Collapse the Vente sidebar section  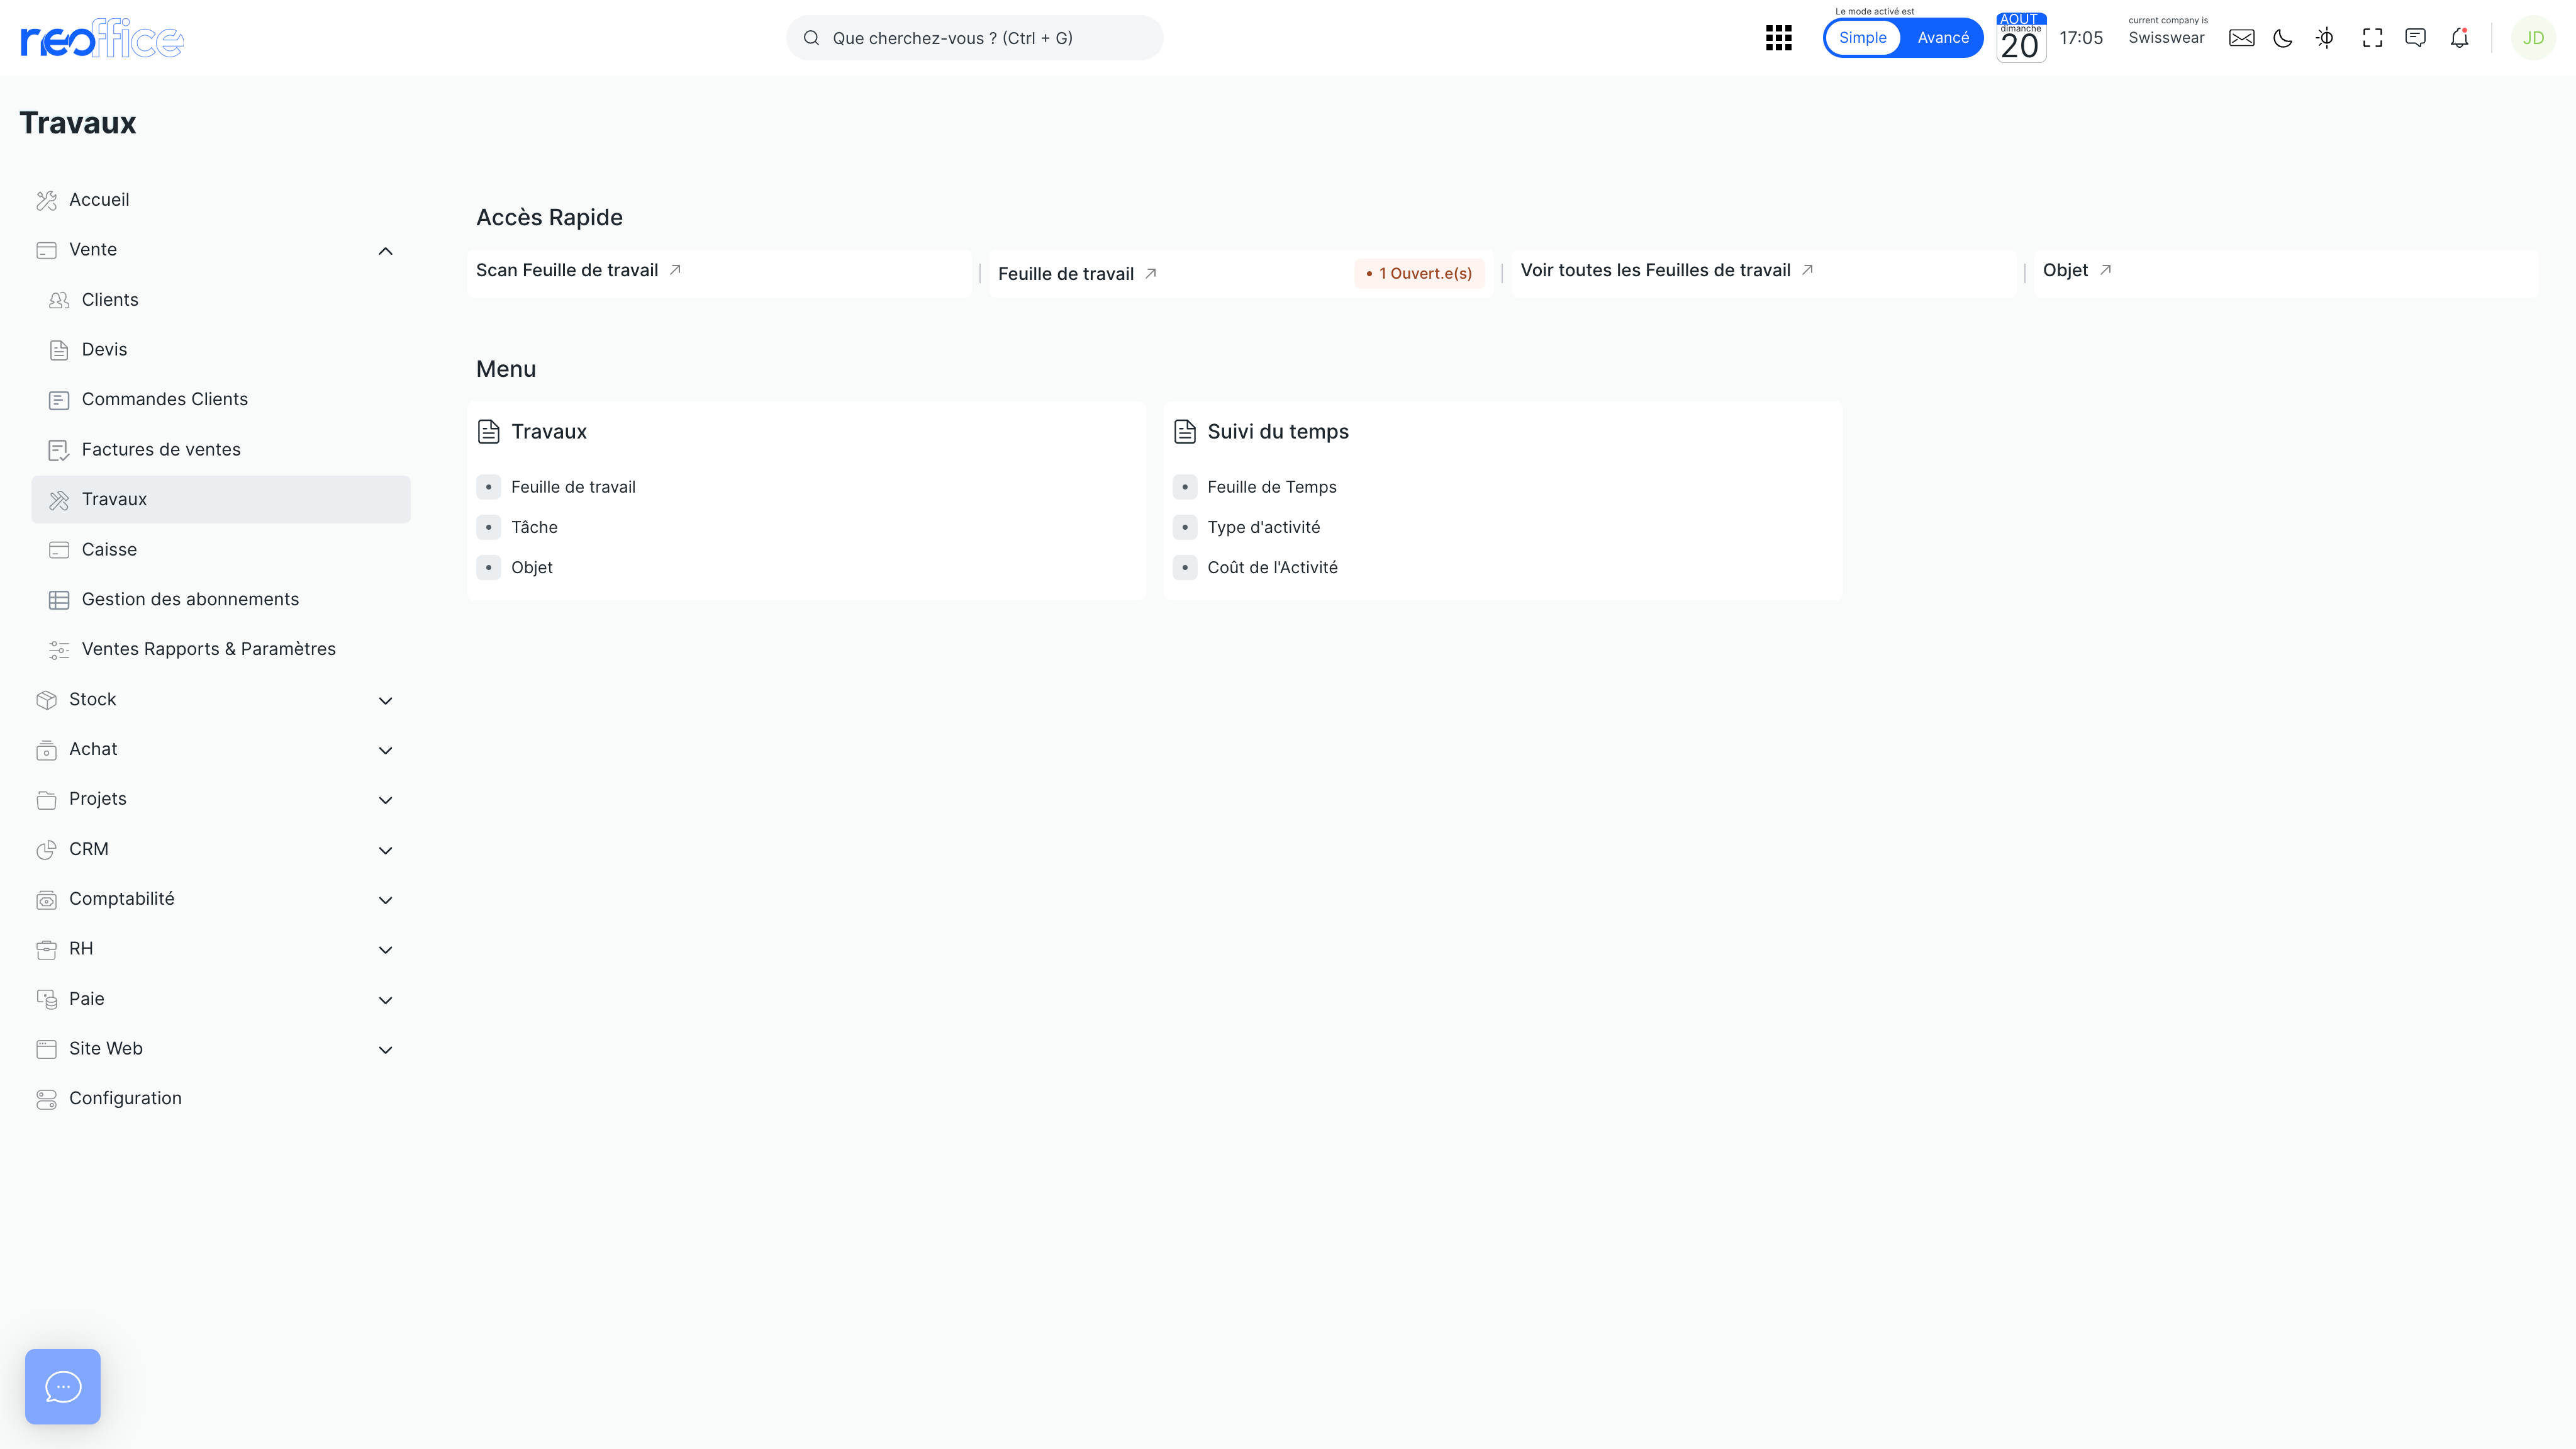pyautogui.click(x=385, y=250)
